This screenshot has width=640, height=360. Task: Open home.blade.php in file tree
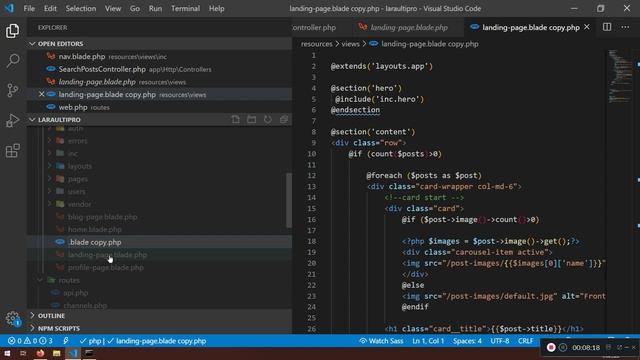(x=95, y=229)
